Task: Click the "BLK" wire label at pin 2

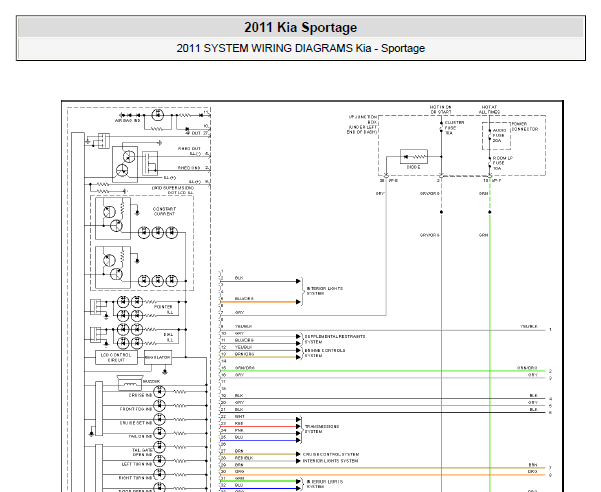Action: [239, 278]
